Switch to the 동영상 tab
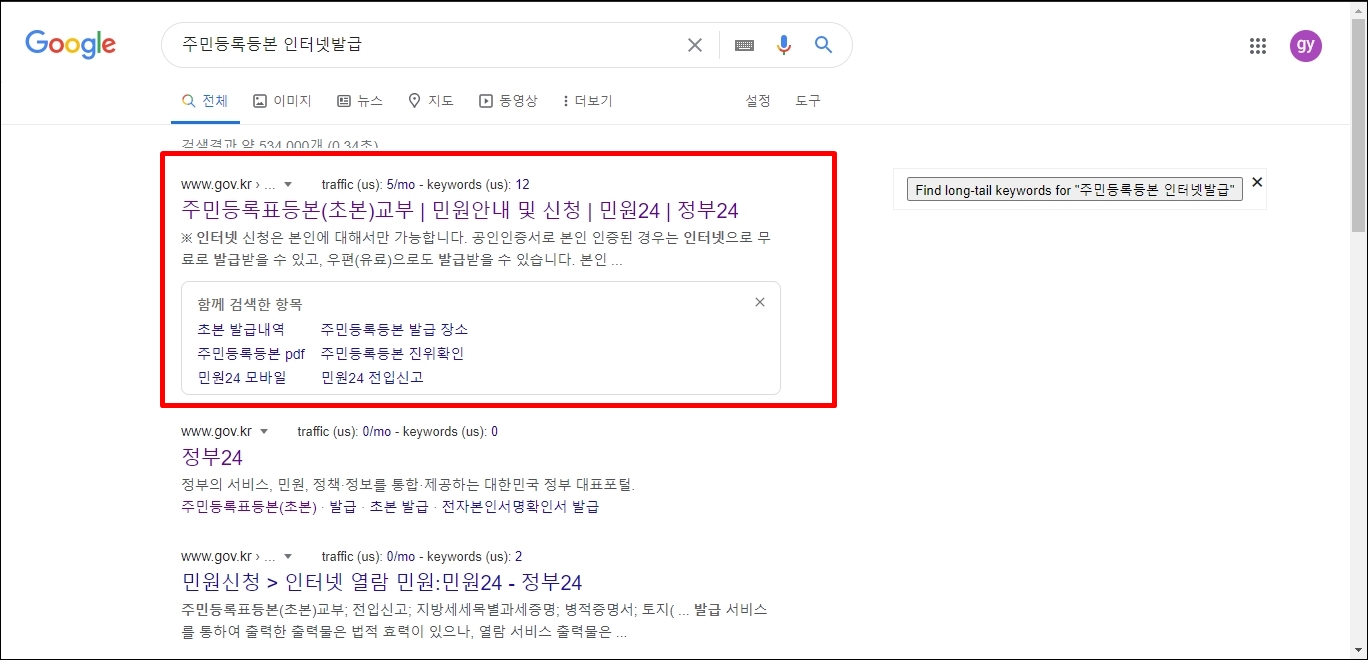The width and height of the screenshot is (1368, 660). click(x=508, y=101)
